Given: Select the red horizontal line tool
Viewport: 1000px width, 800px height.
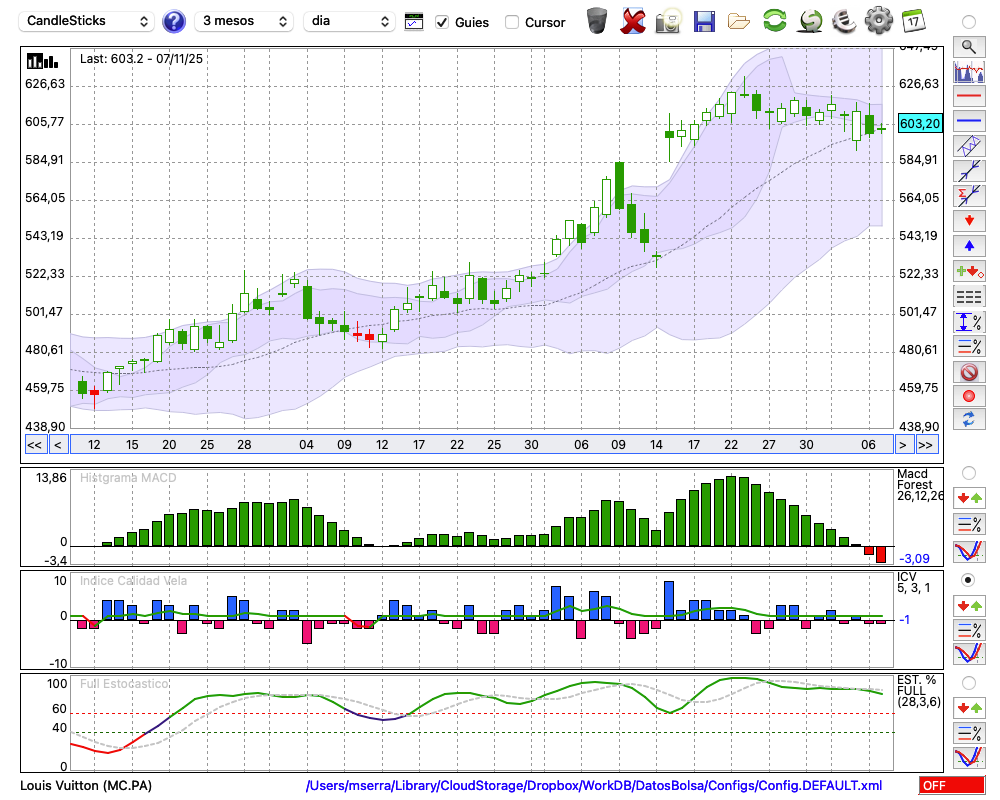Looking at the screenshot, I should click(x=968, y=97).
